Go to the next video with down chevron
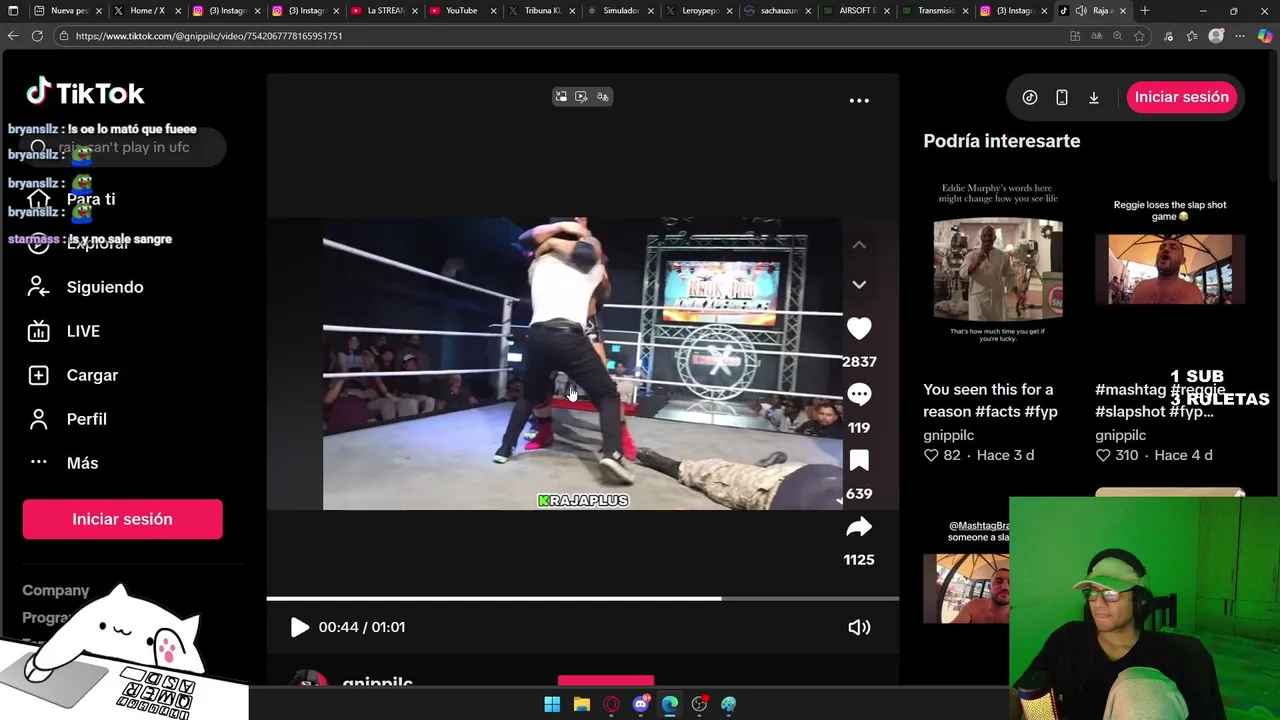 (859, 284)
